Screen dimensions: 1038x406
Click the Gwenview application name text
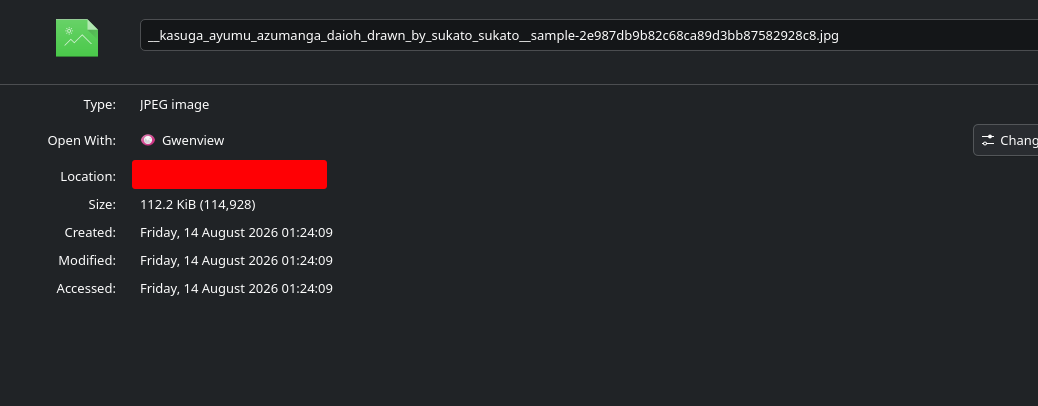coord(193,140)
